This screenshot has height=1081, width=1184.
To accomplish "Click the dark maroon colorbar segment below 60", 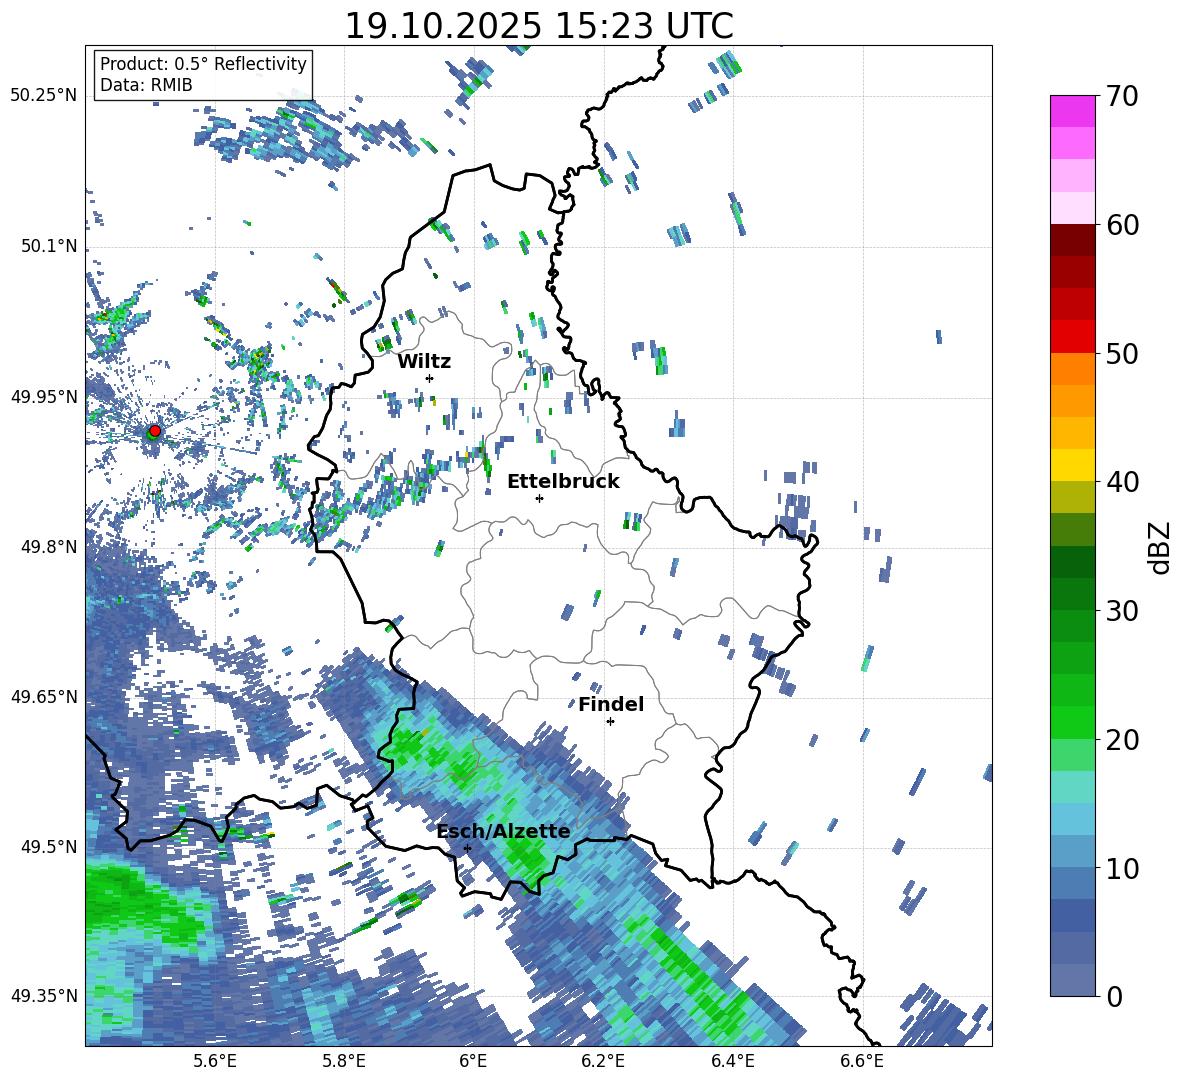I will (x=1072, y=240).
